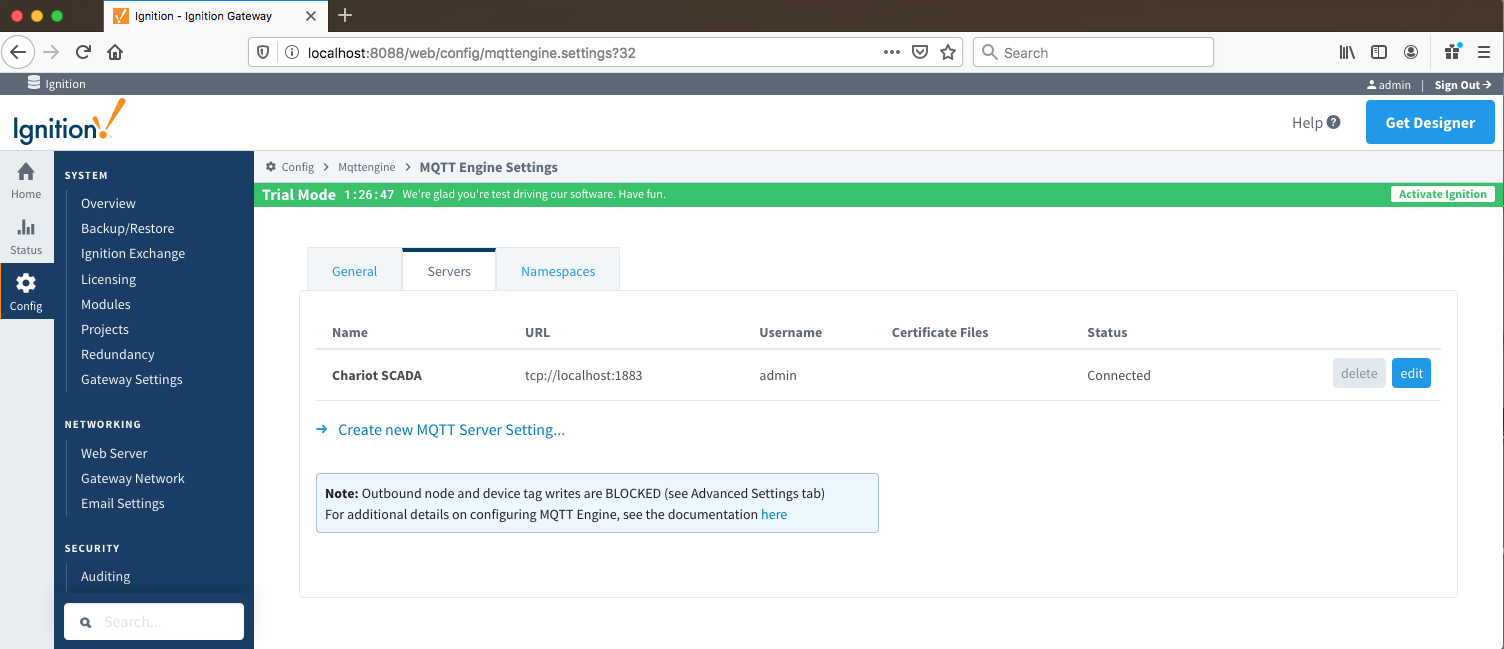This screenshot has height=649, width=1504.
Task: Open Email Settings under Networking
Action: tap(123, 503)
